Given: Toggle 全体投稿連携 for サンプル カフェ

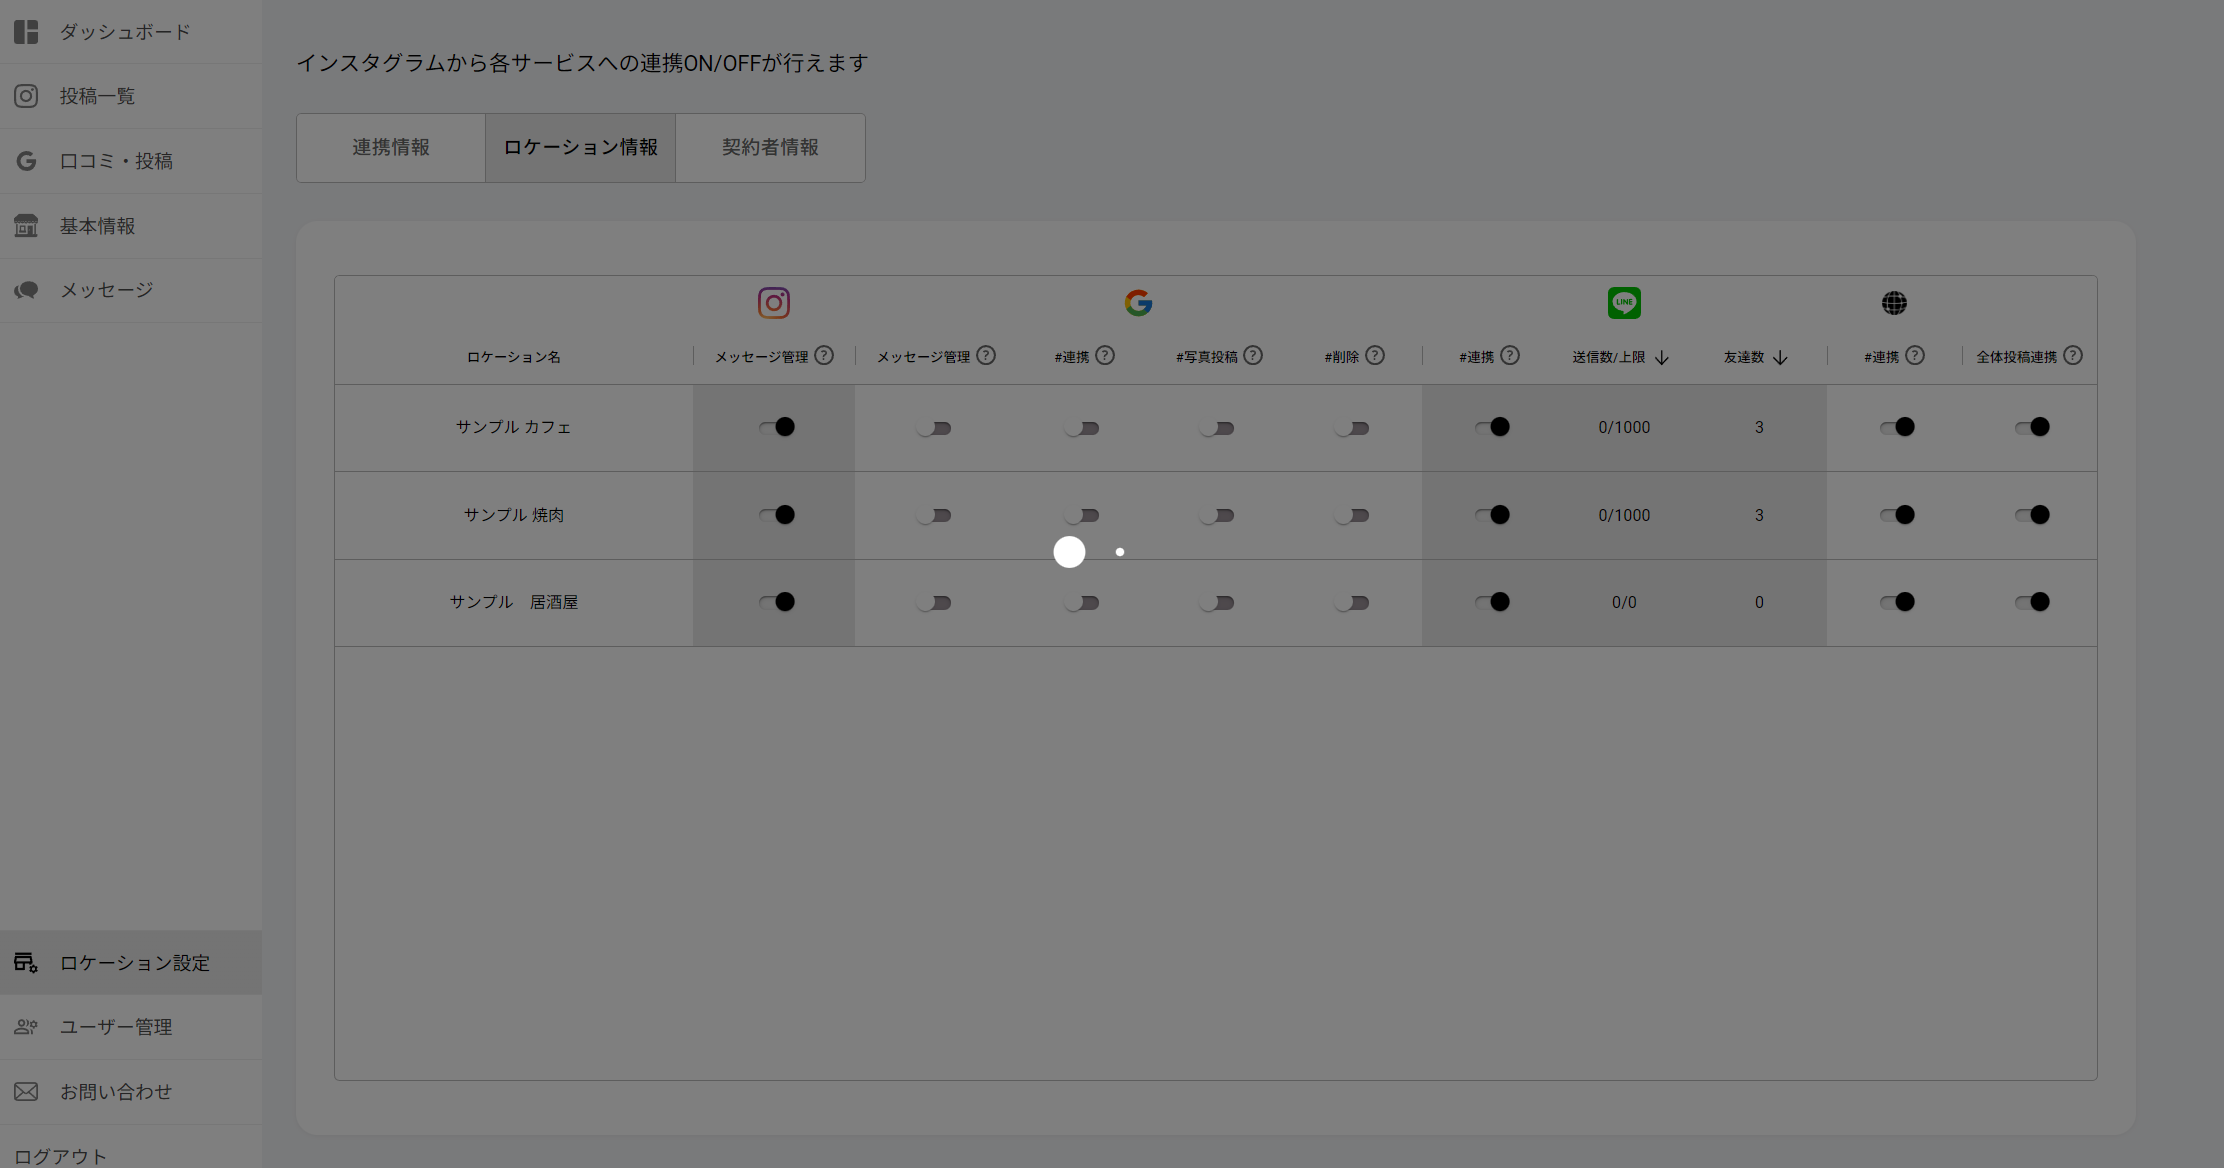Looking at the screenshot, I should click(2032, 427).
